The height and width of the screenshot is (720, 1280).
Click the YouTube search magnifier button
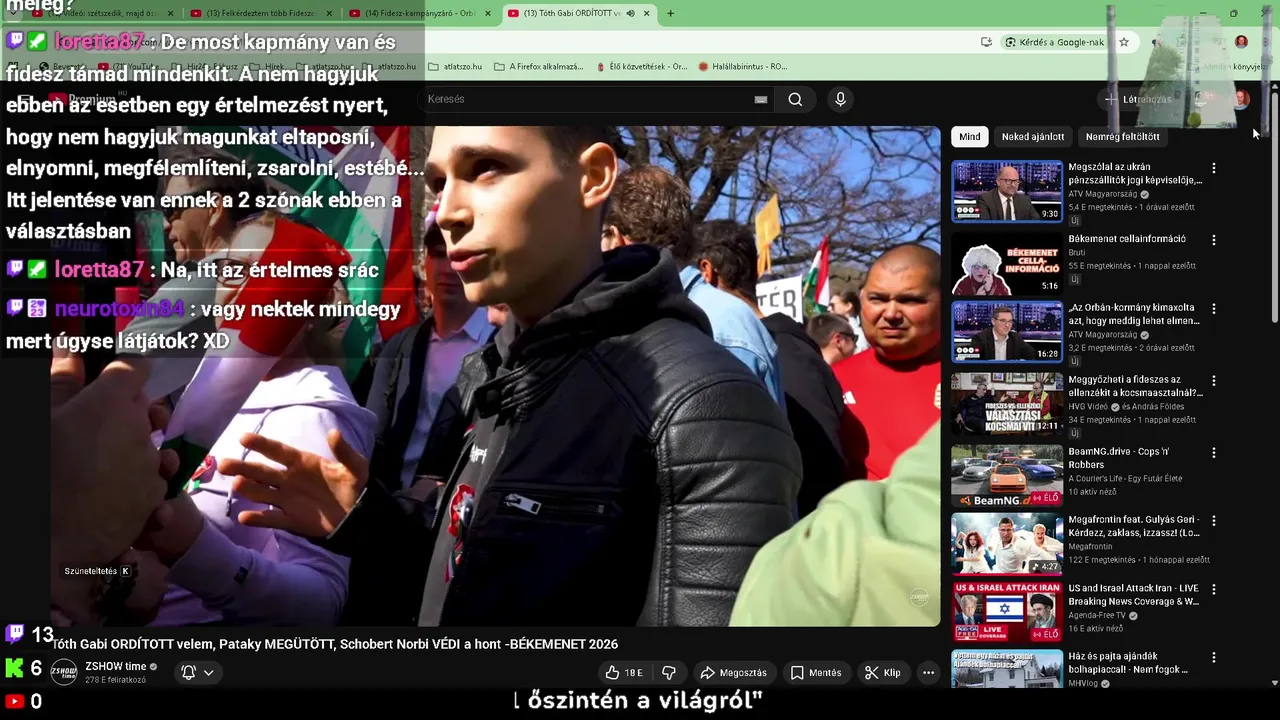(x=795, y=99)
